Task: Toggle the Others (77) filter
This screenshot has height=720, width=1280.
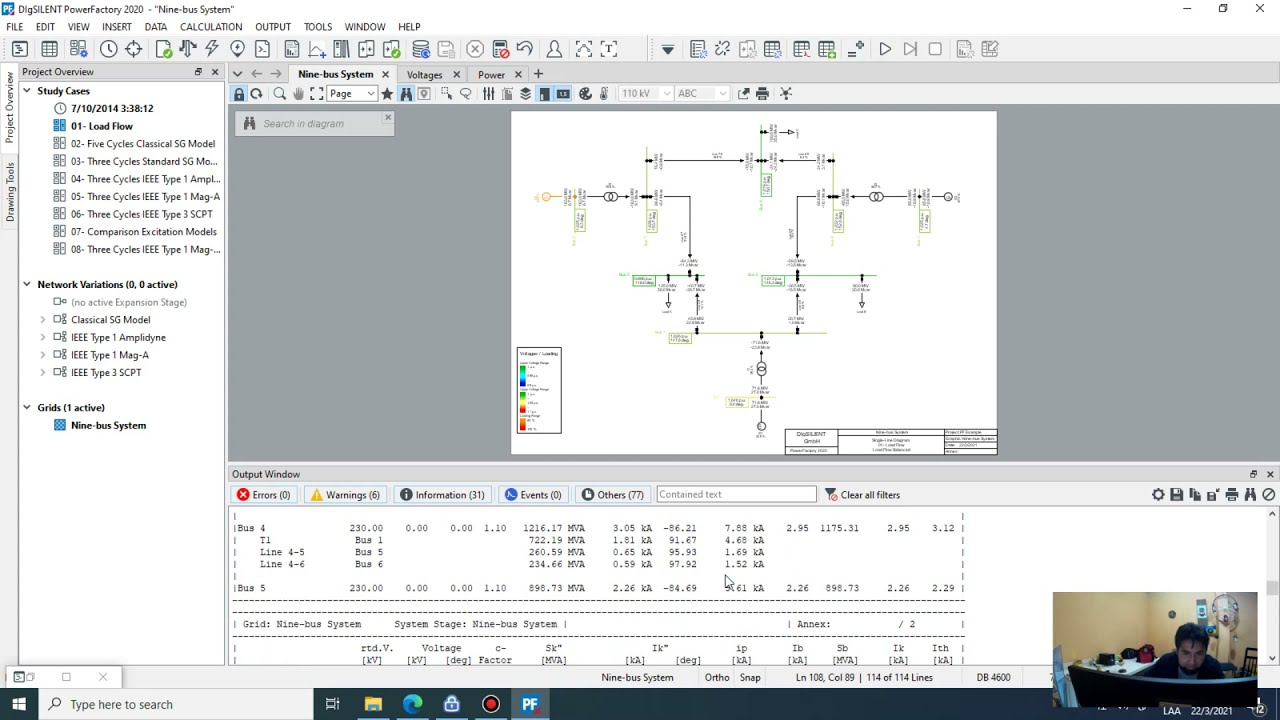Action: [612, 495]
